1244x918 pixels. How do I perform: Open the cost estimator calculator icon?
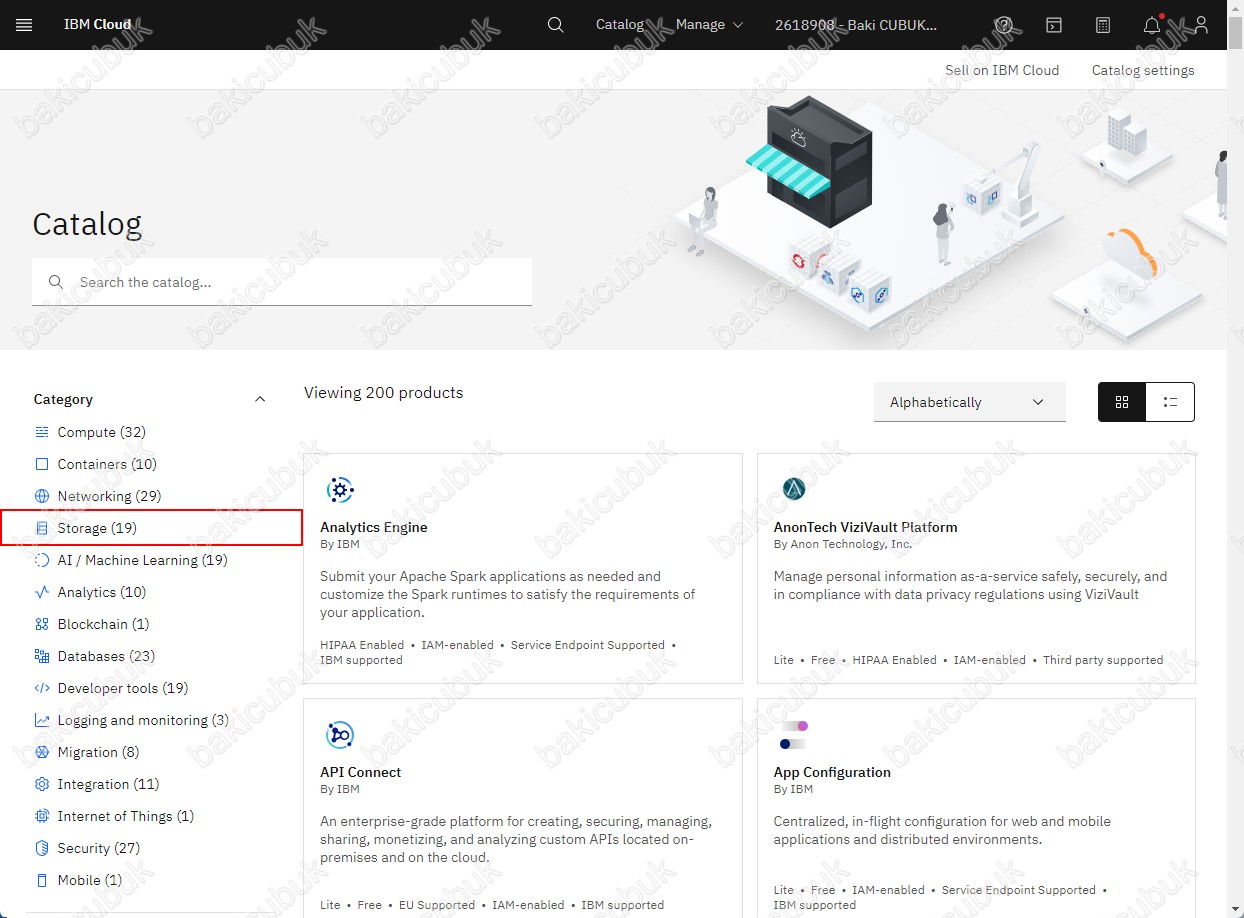[1103, 25]
